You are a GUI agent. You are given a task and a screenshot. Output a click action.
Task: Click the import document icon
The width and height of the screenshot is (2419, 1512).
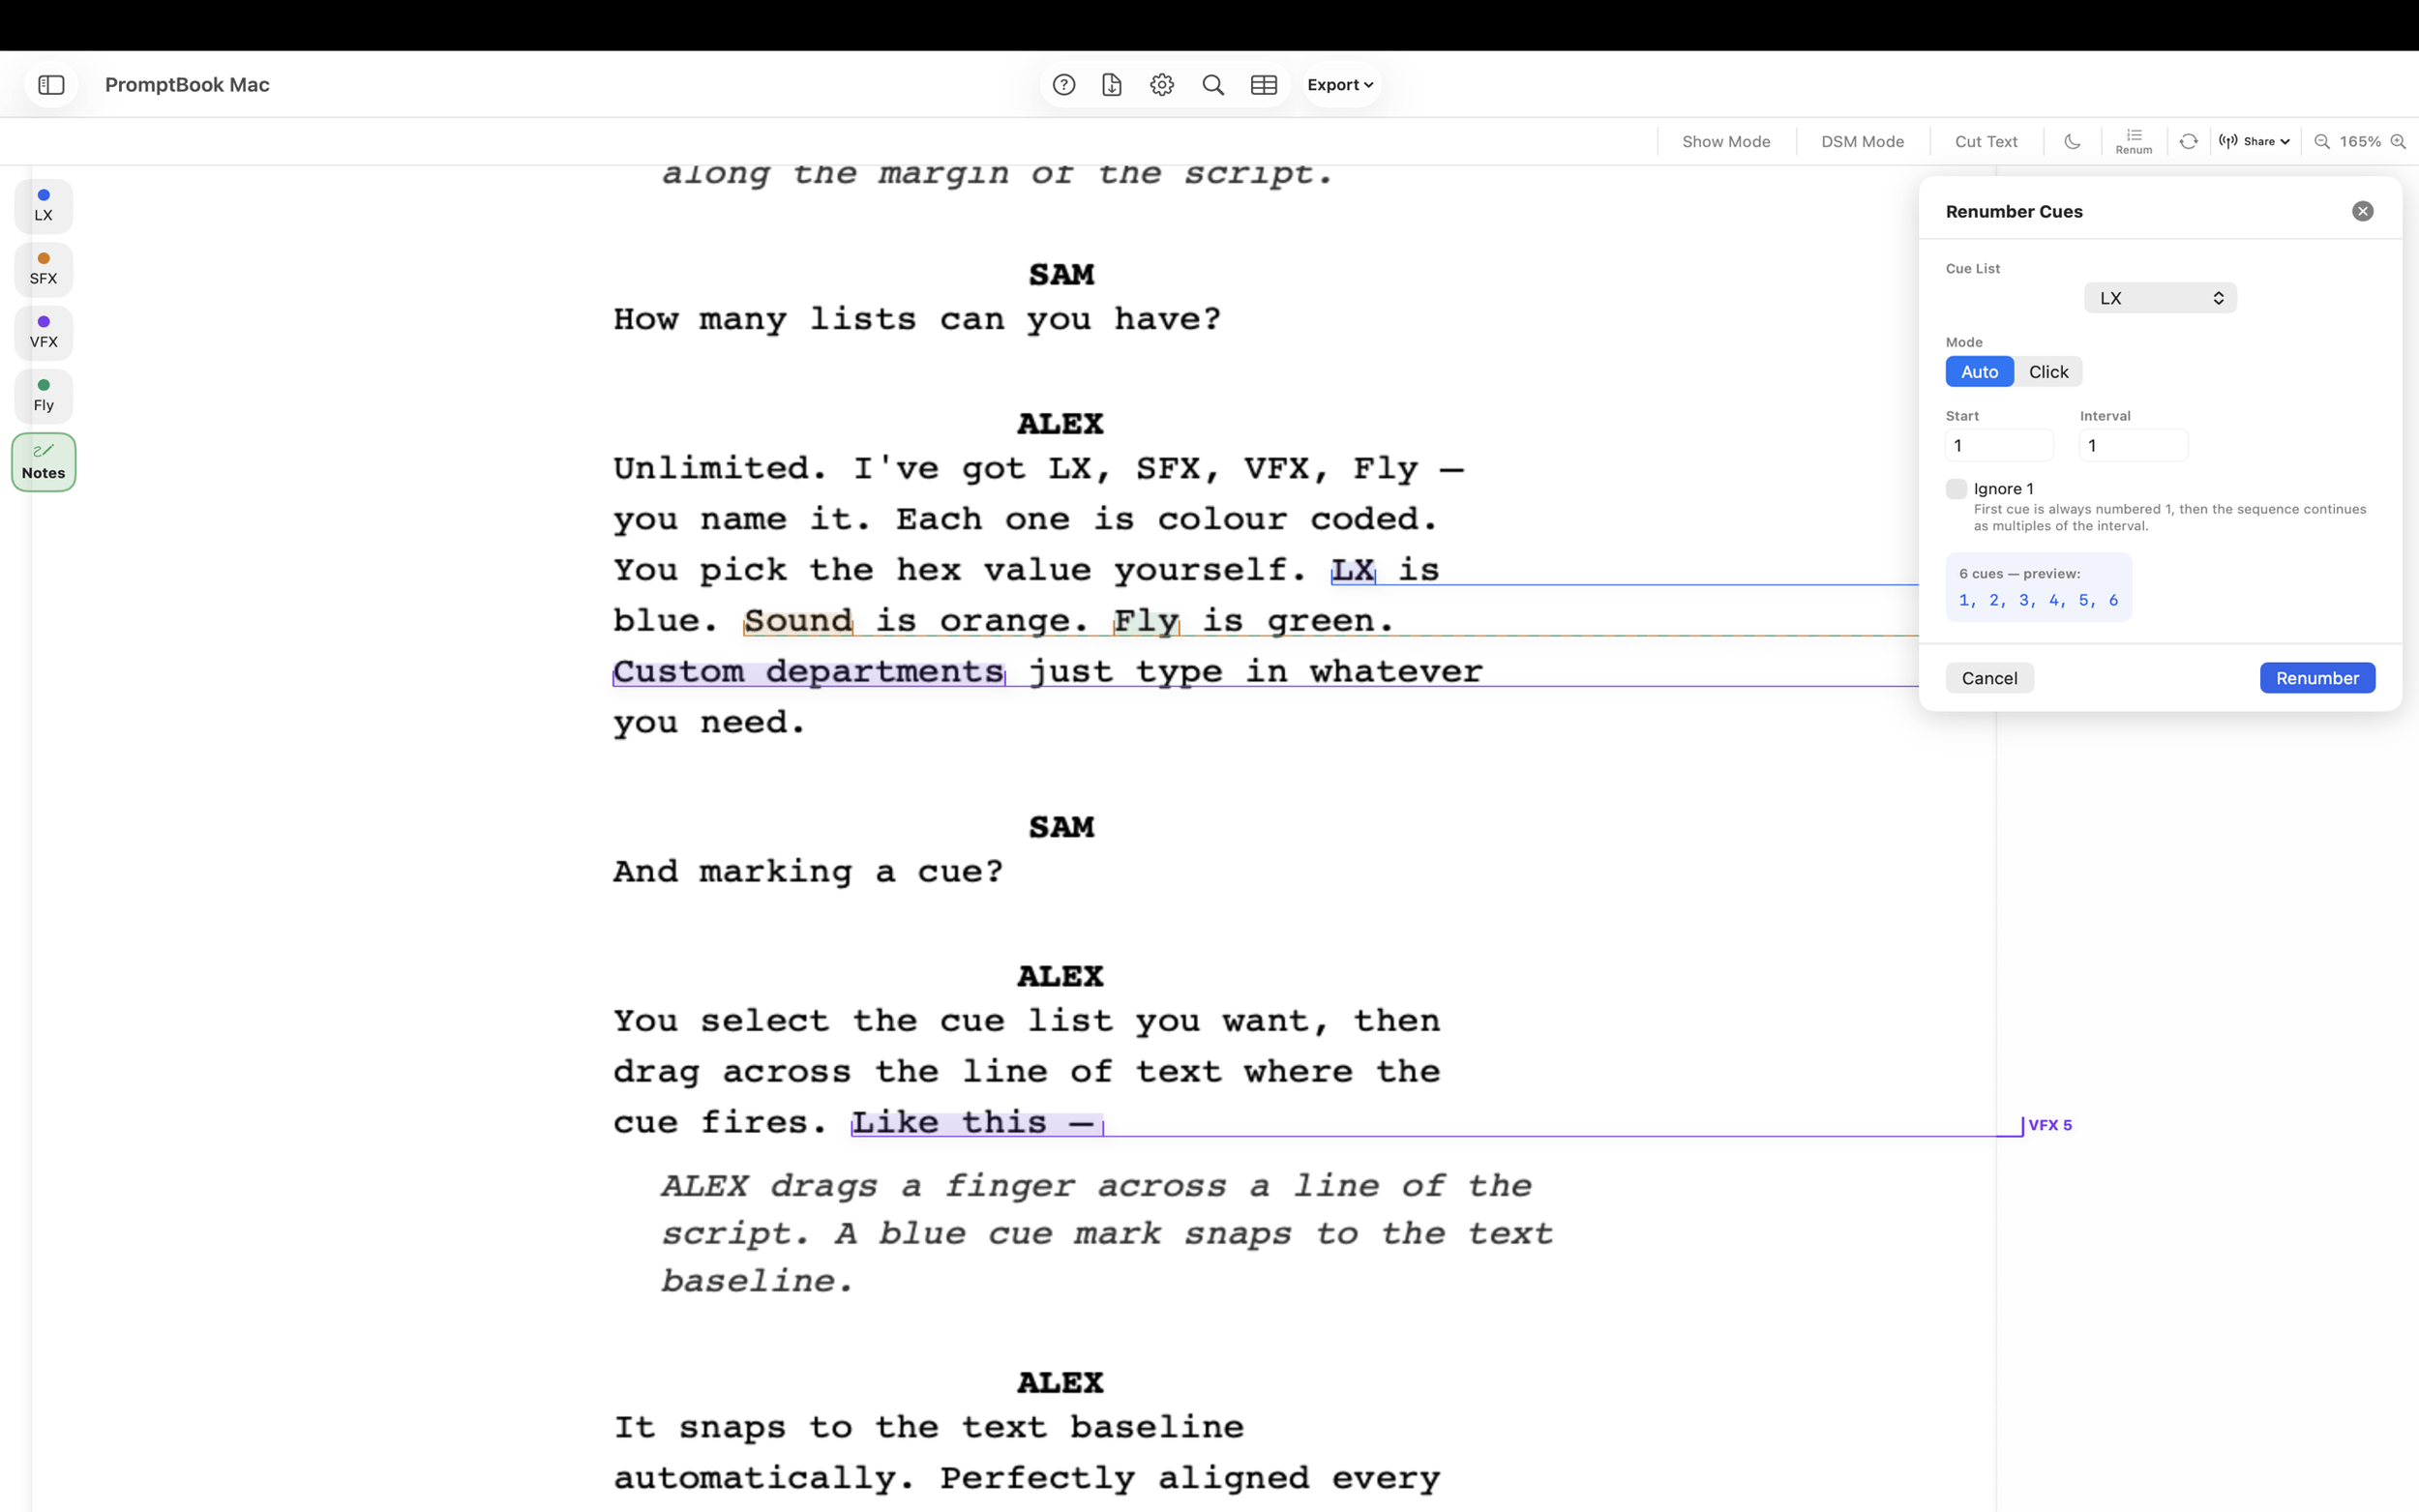coord(1112,85)
